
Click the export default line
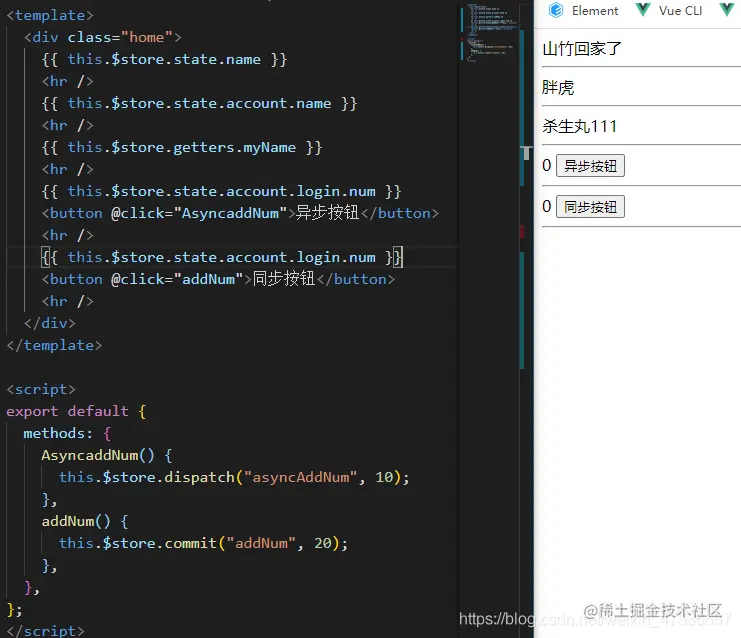tap(76, 411)
